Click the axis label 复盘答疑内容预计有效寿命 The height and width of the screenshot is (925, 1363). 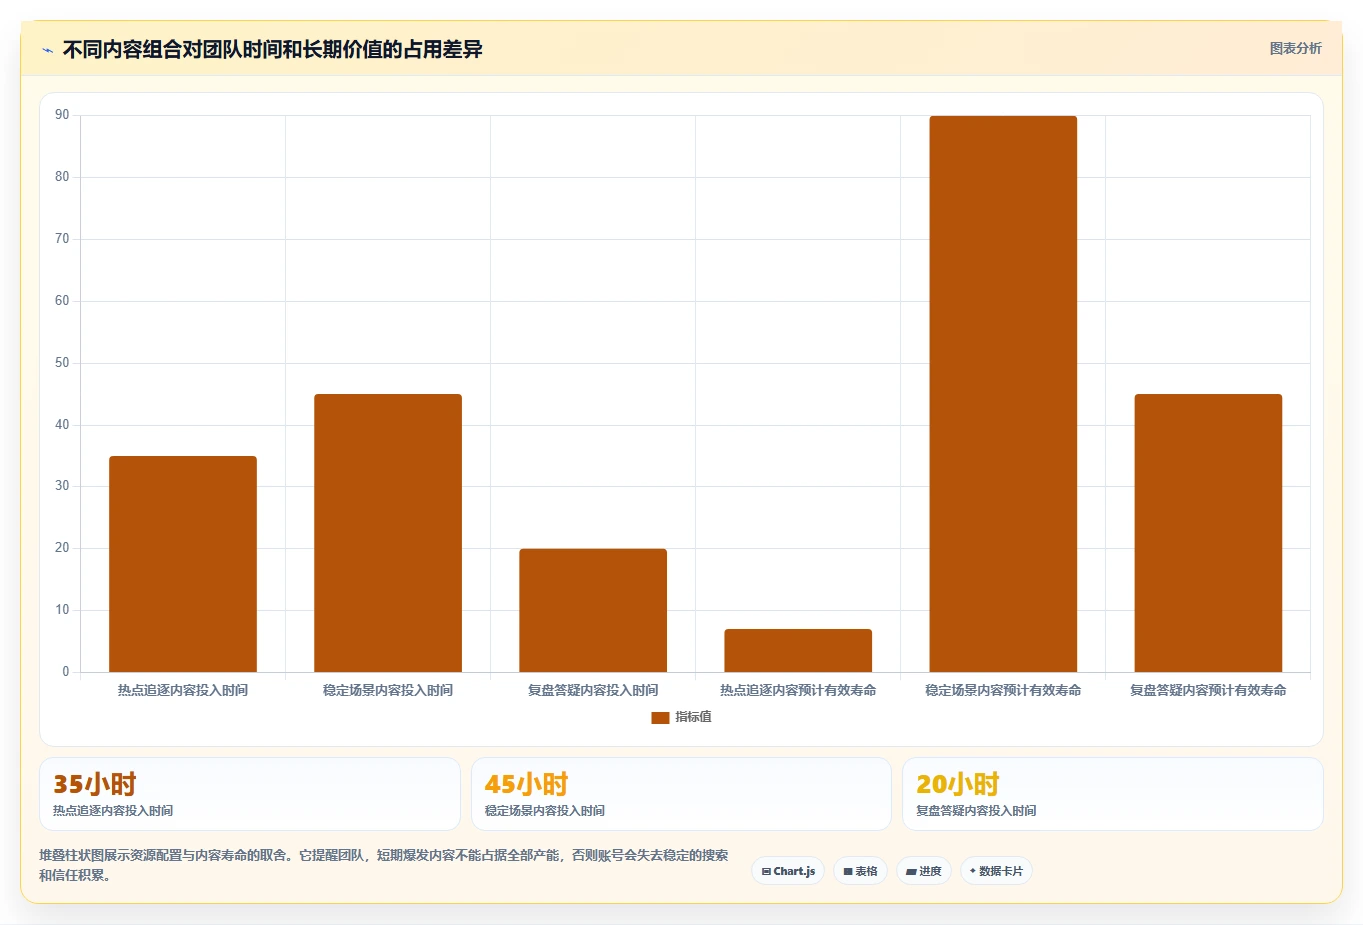pyautogui.click(x=1208, y=690)
